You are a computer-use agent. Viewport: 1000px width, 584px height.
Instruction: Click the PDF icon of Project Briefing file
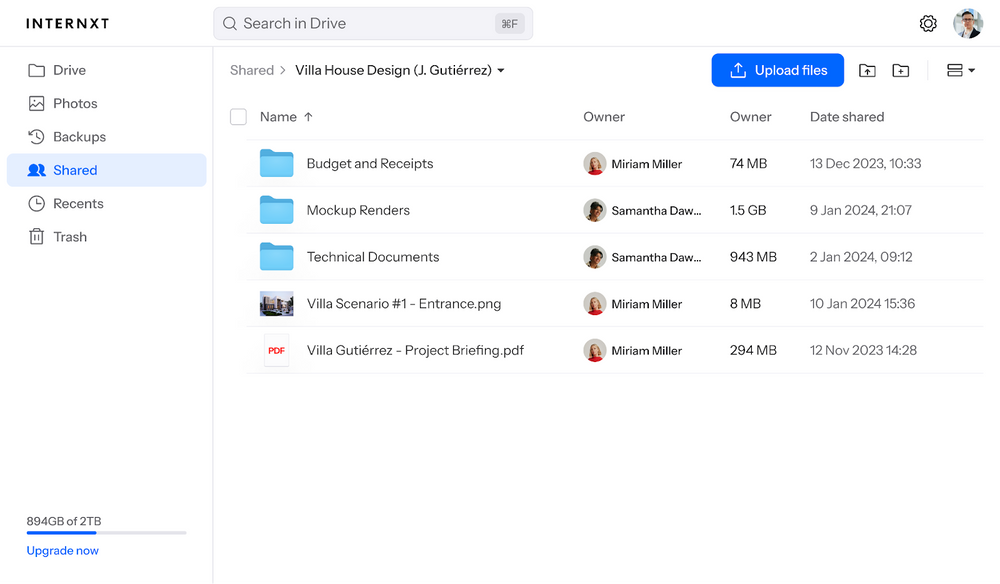pos(276,350)
